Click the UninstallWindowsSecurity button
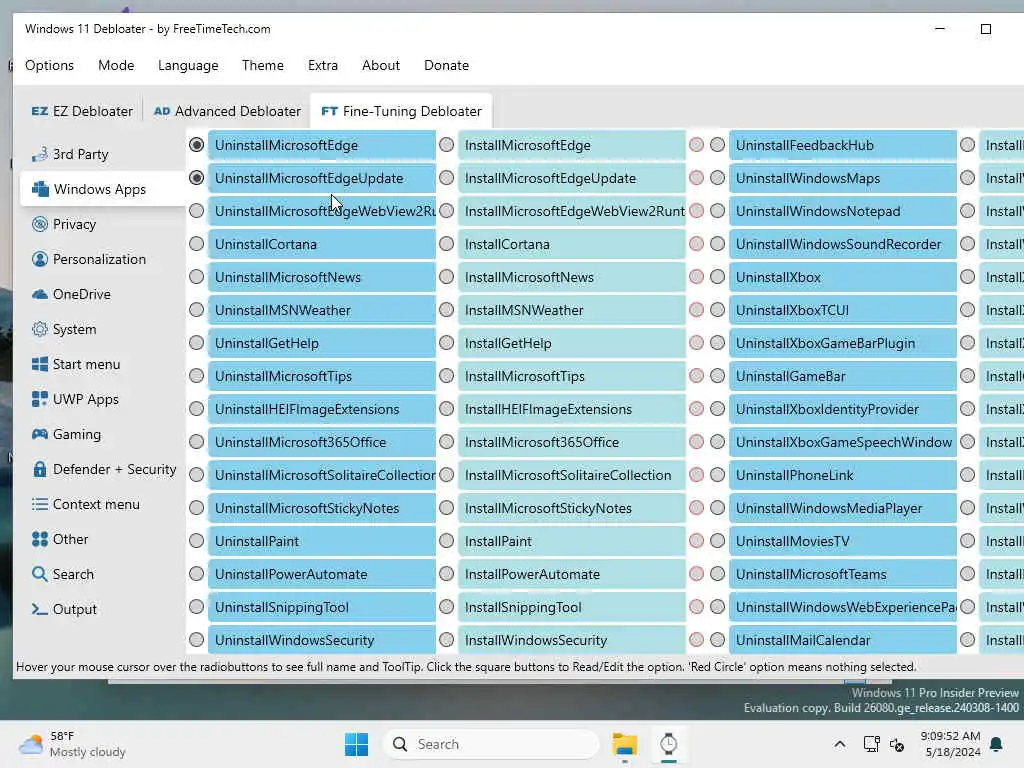This screenshot has width=1024, height=768. click(x=322, y=640)
